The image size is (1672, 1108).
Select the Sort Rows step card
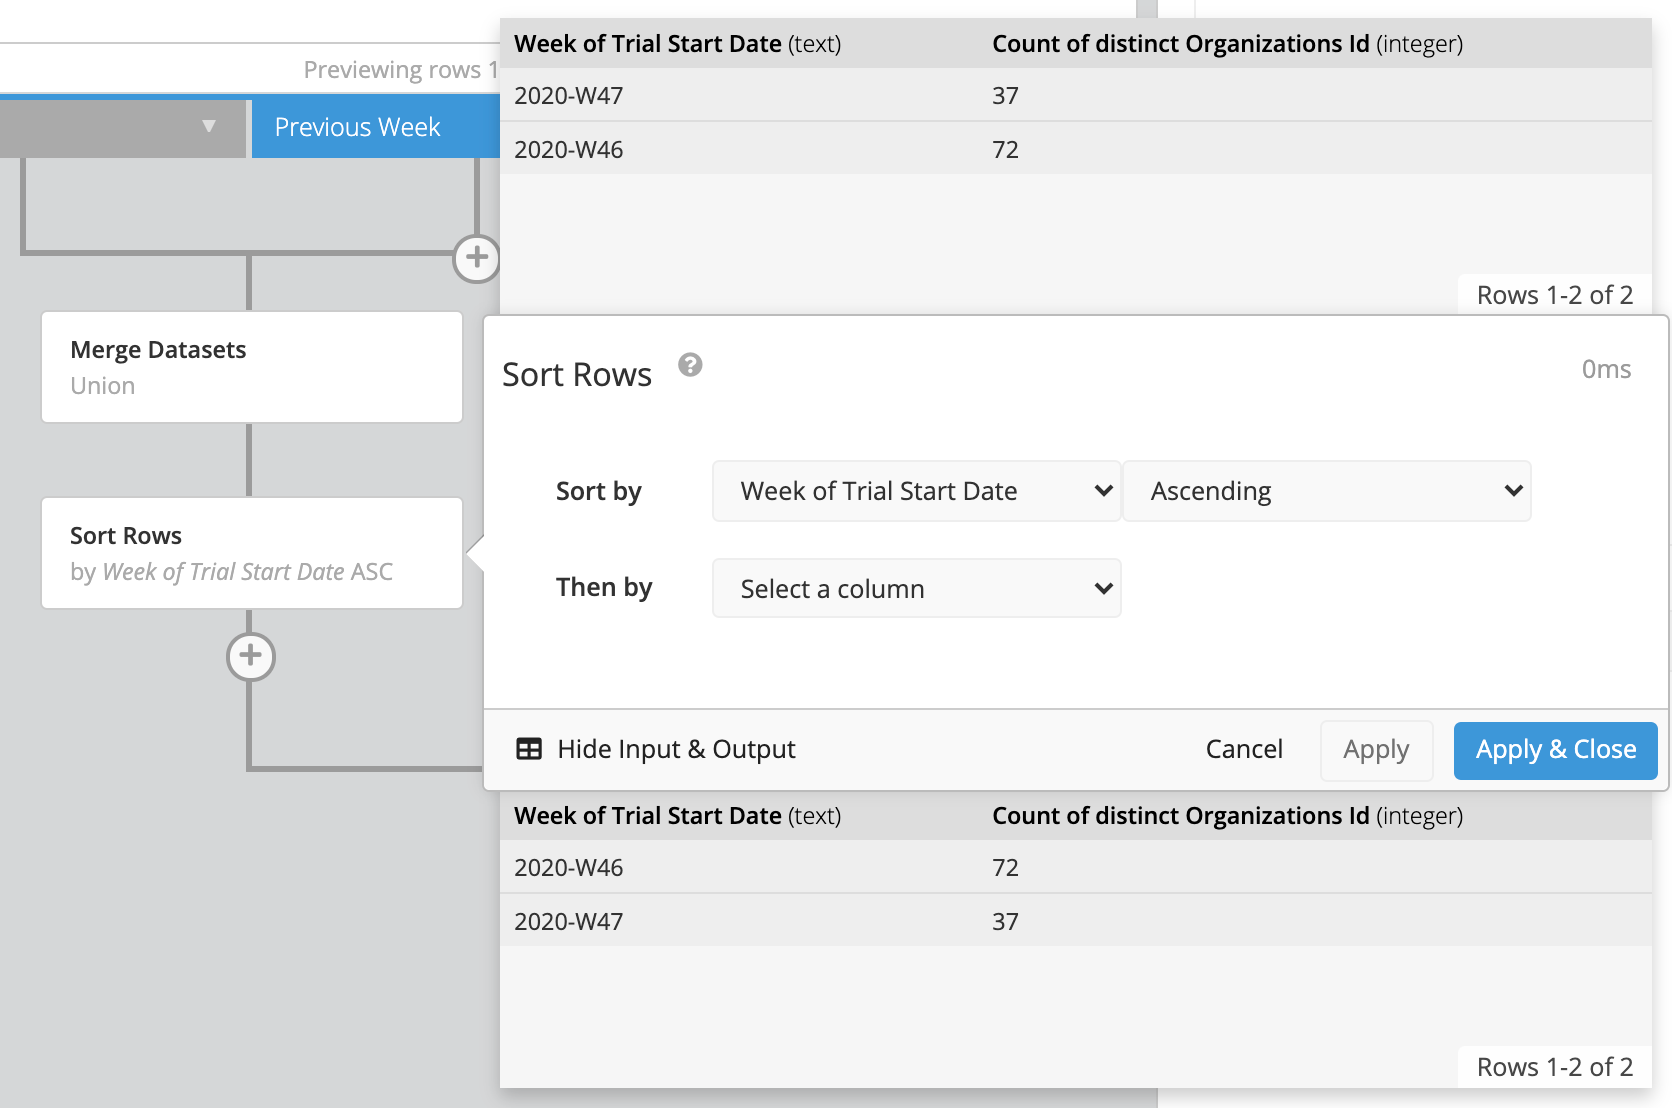[252, 553]
